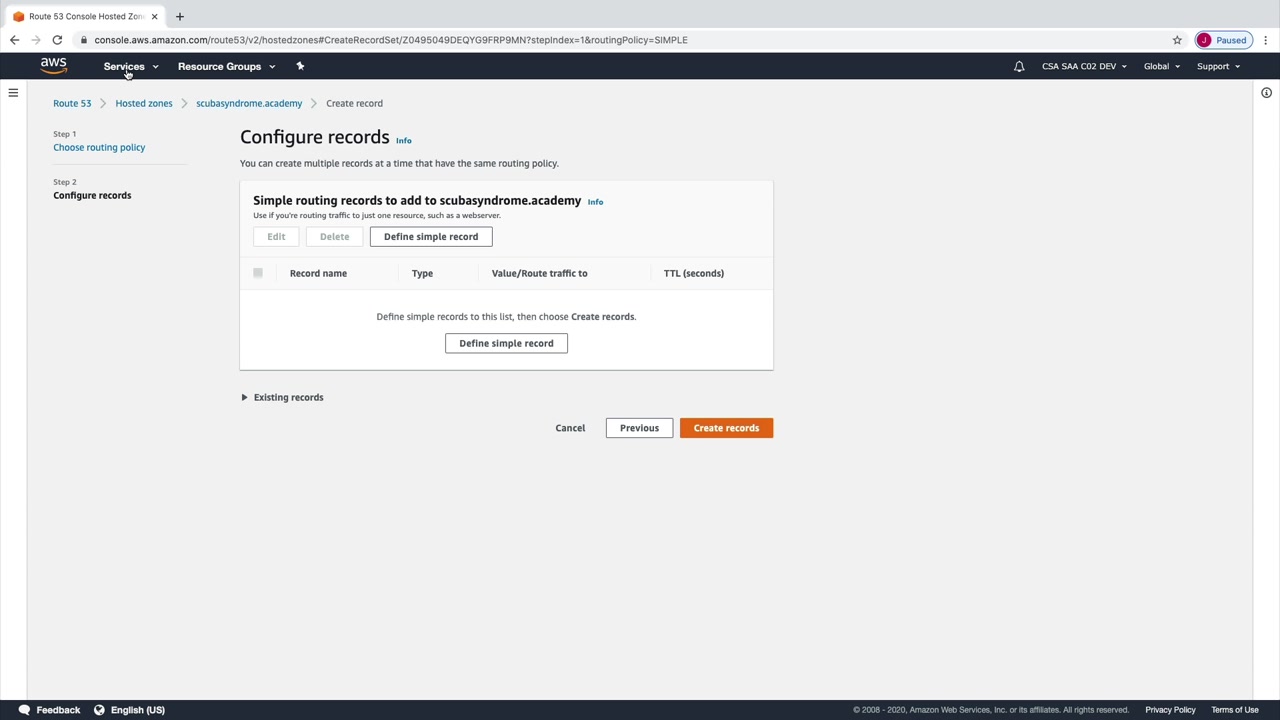Cancel the record creation
1280x720 pixels.
pos(570,428)
